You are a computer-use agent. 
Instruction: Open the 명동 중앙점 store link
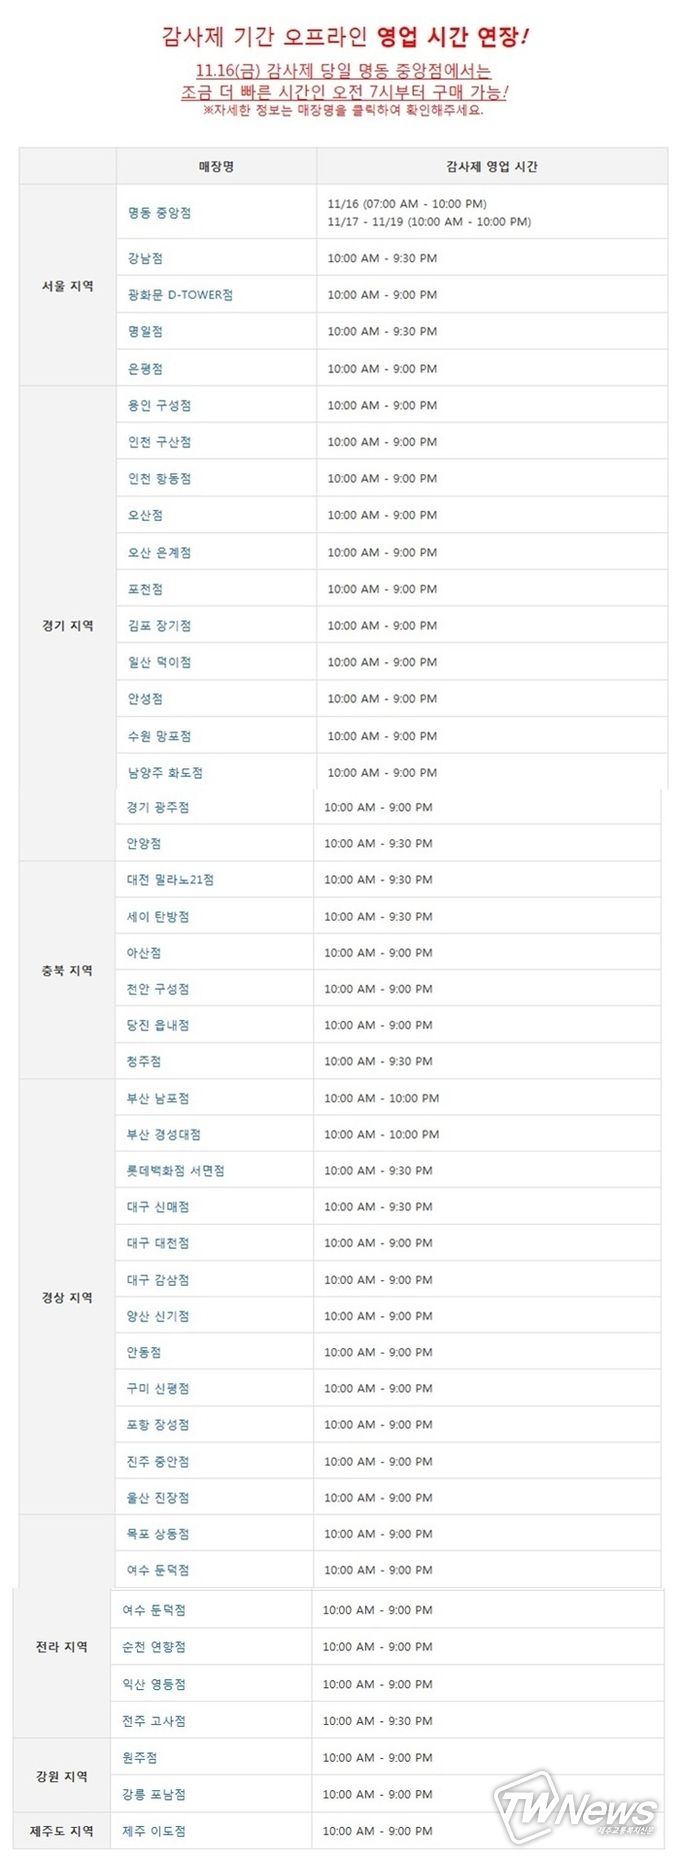click(x=159, y=213)
